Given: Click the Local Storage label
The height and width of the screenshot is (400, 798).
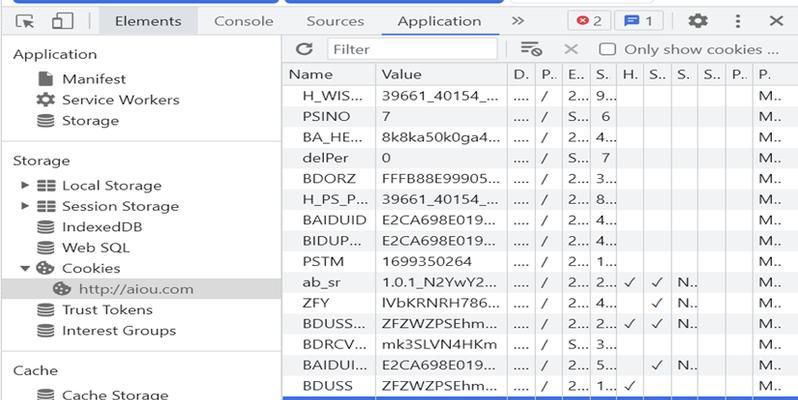Looking at the screenshot, I should [111, 185].
